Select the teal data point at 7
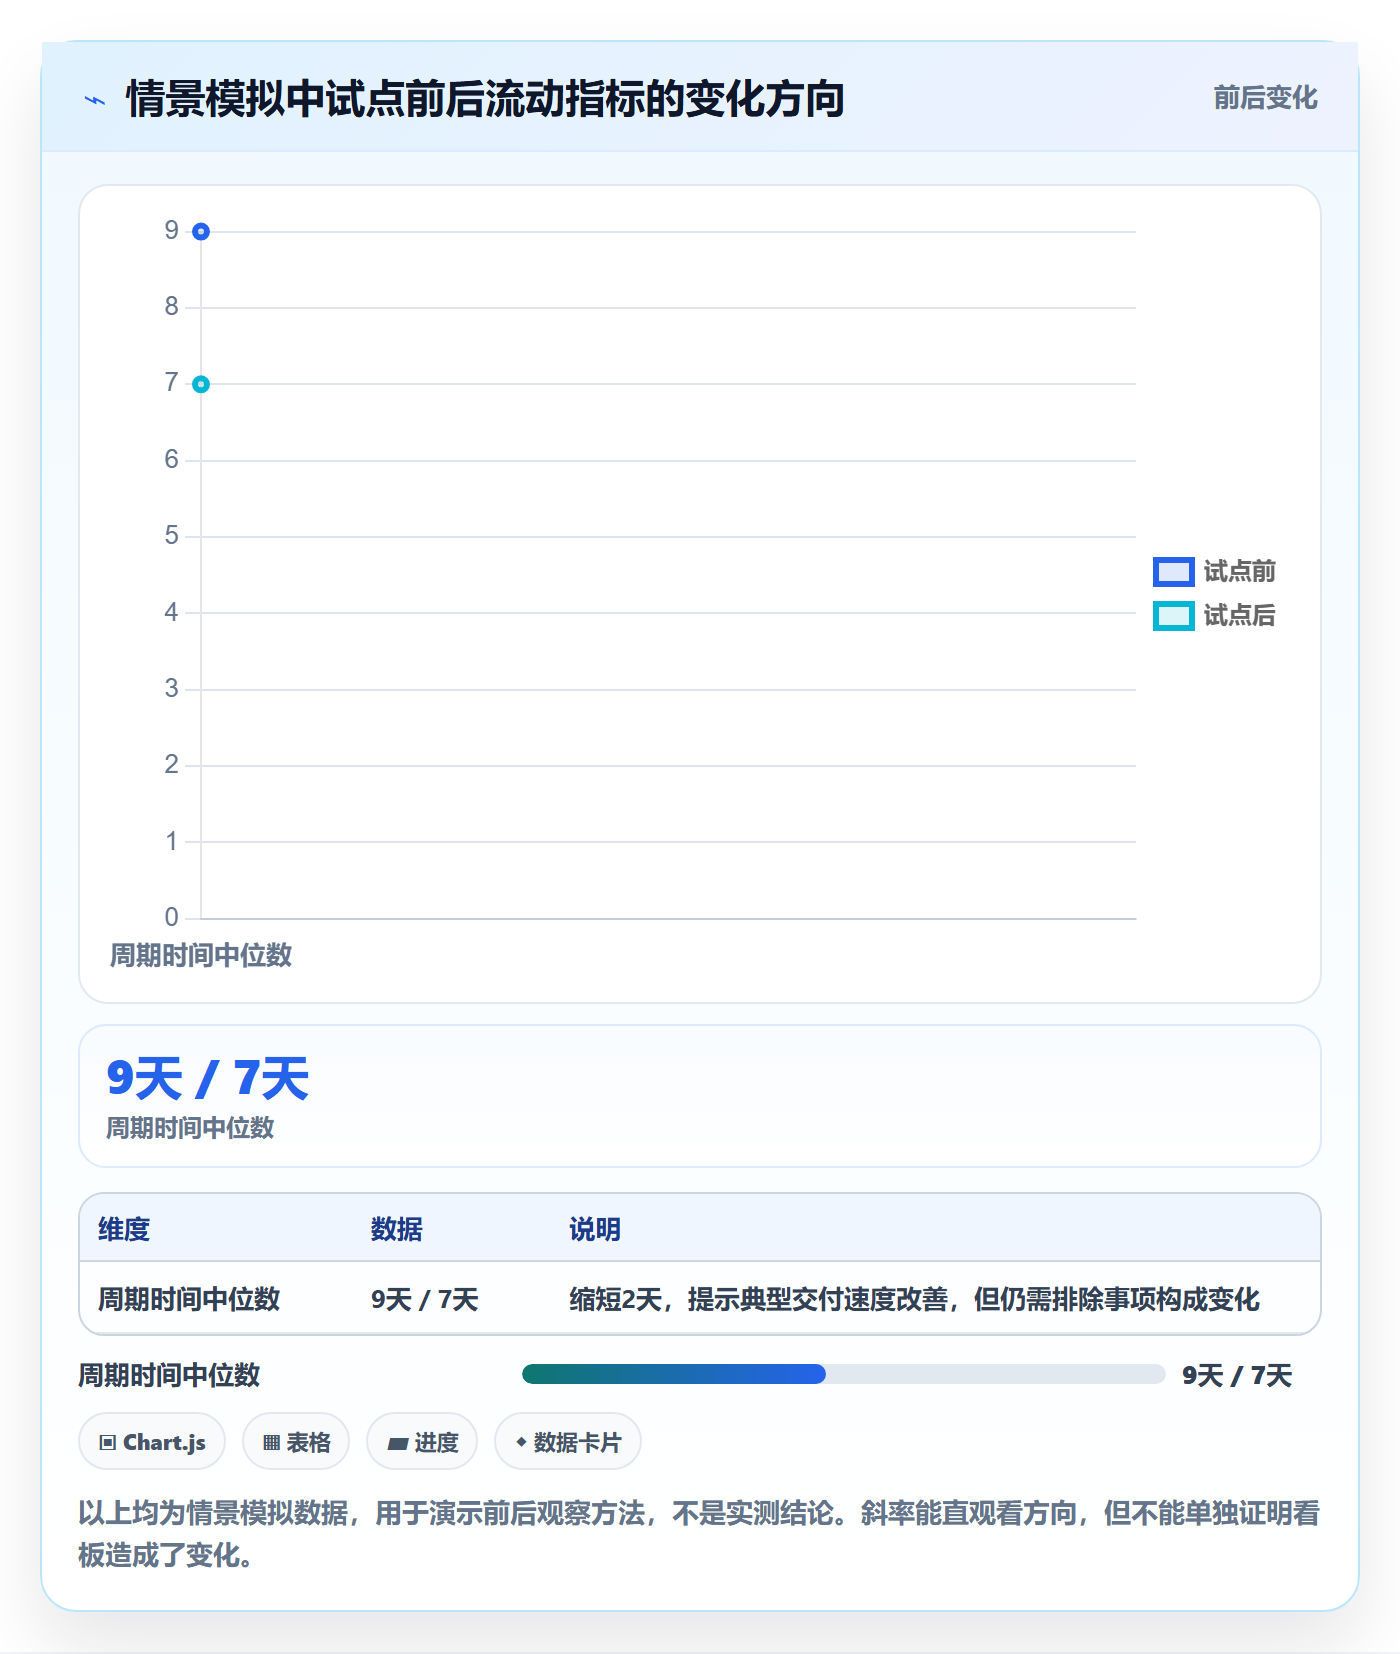1400x1654 pixels. (x=201, y=384)
